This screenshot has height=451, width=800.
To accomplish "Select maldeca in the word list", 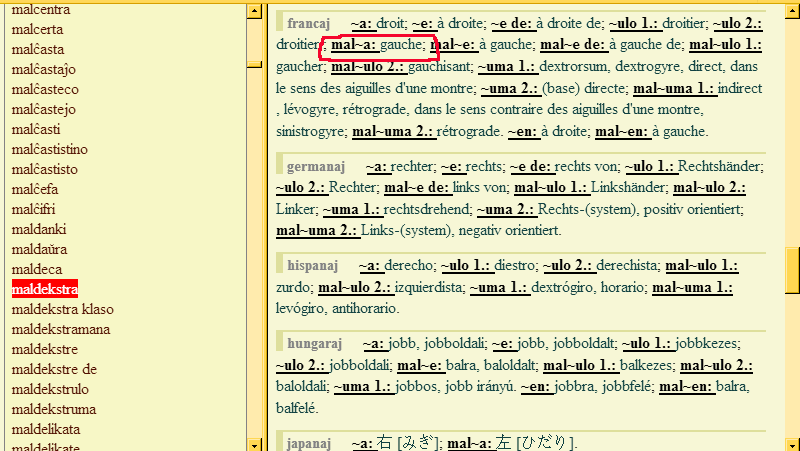I will point(37,269).
